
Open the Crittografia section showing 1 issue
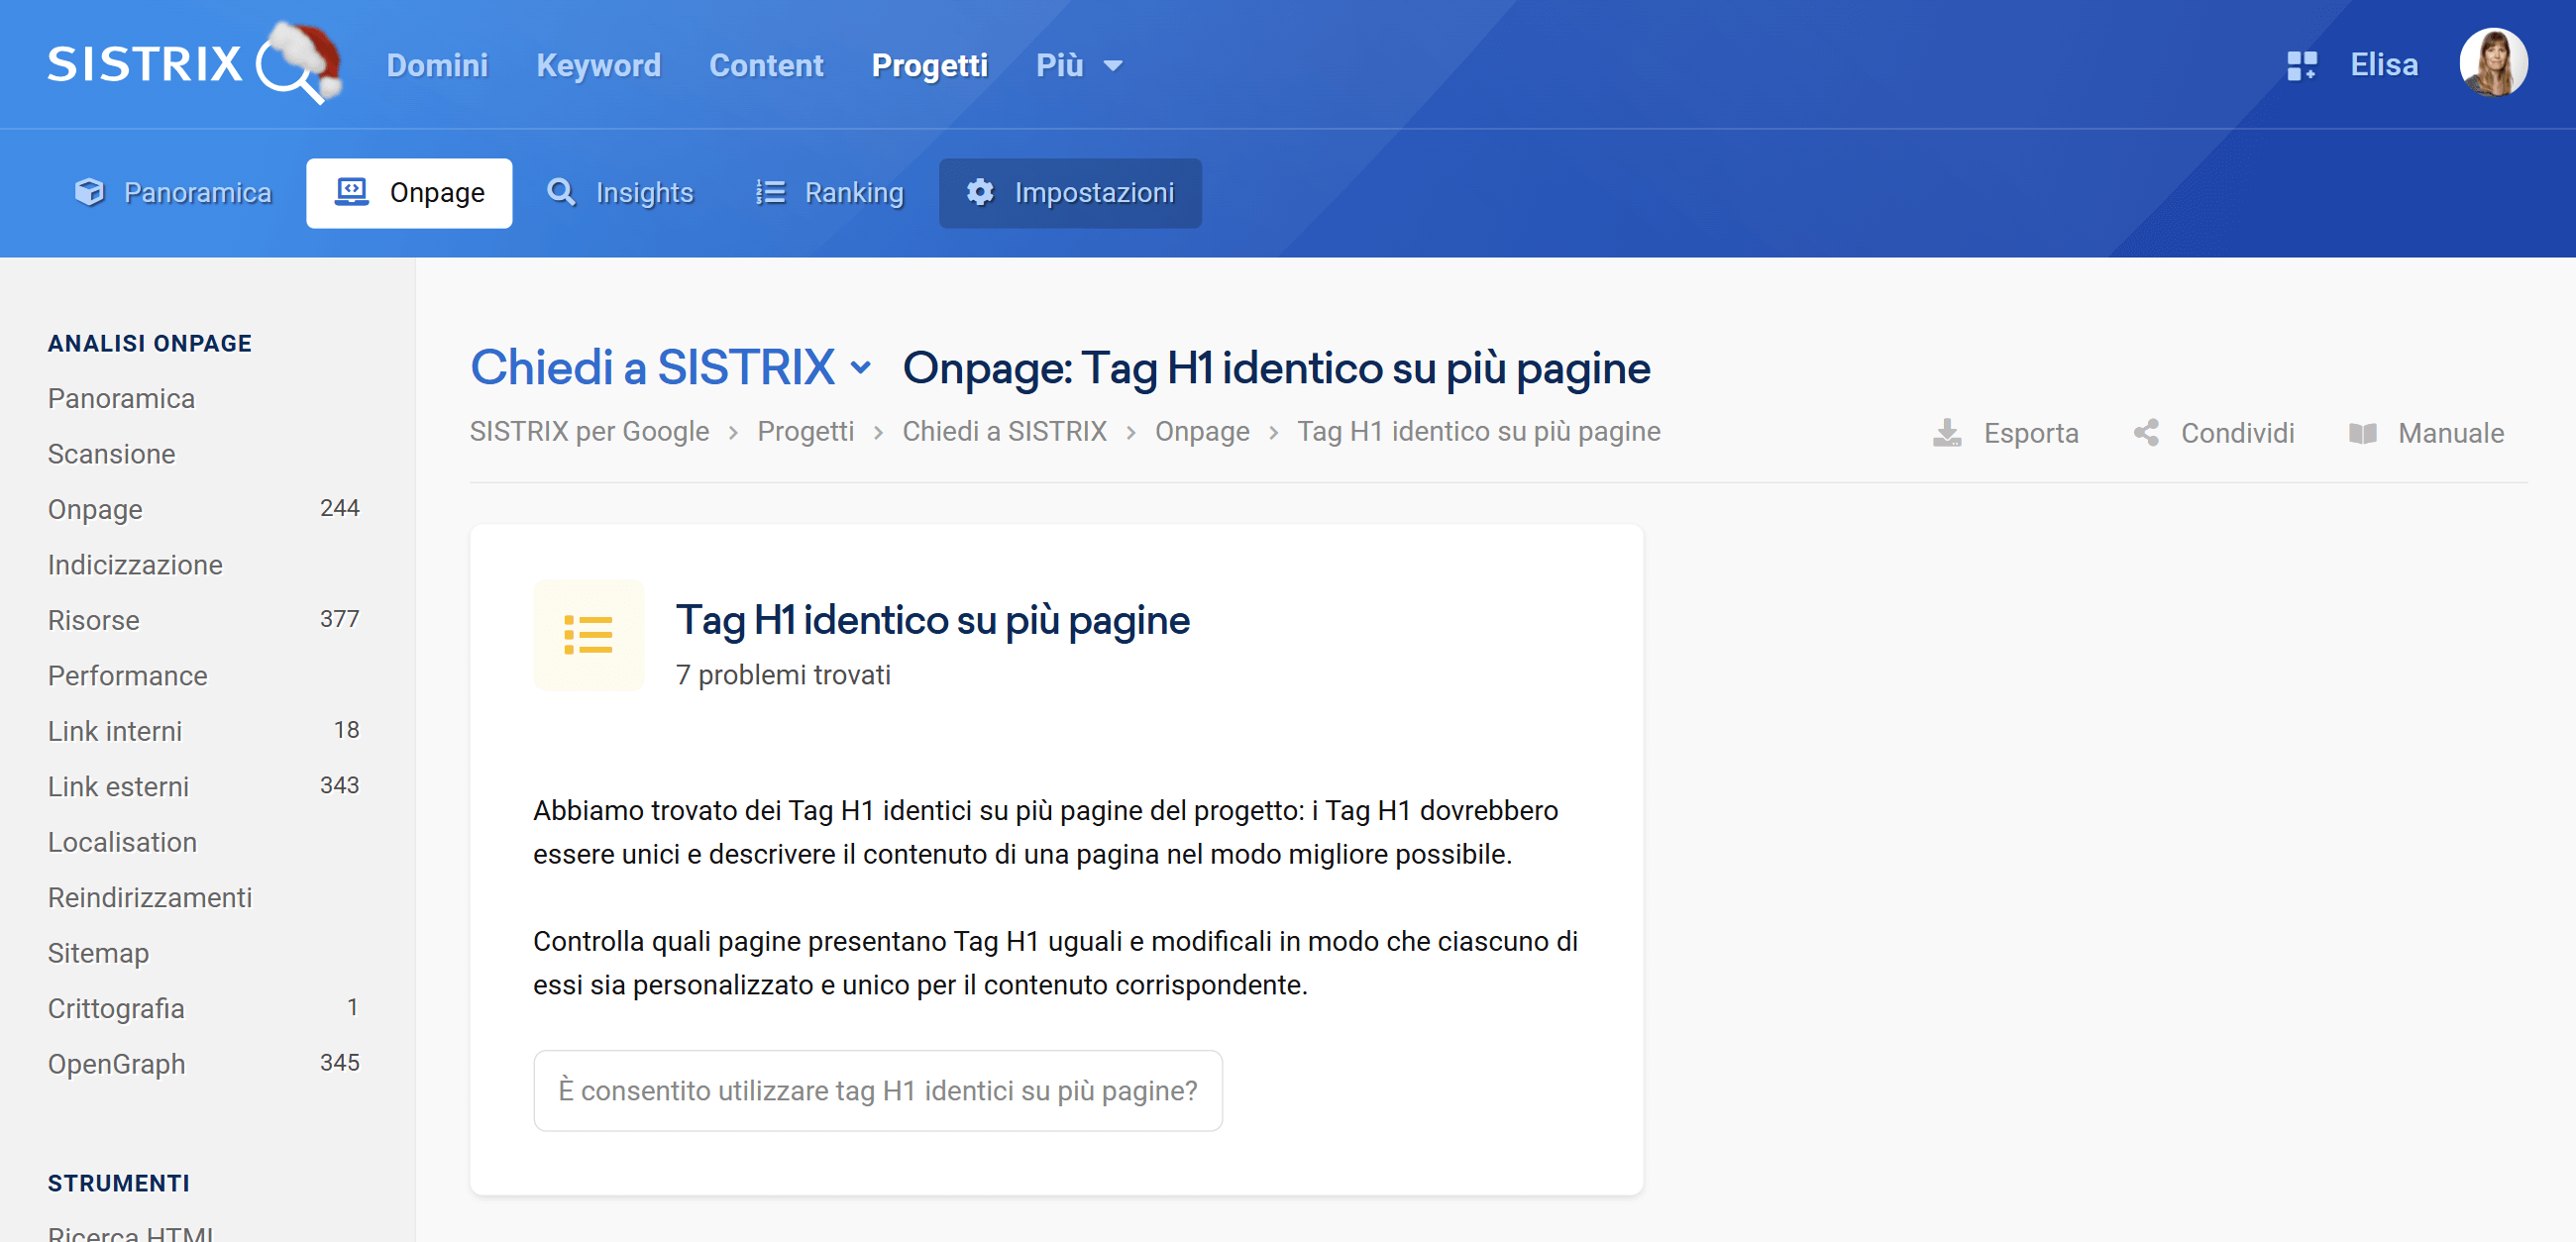click(x=116, y=1008)
